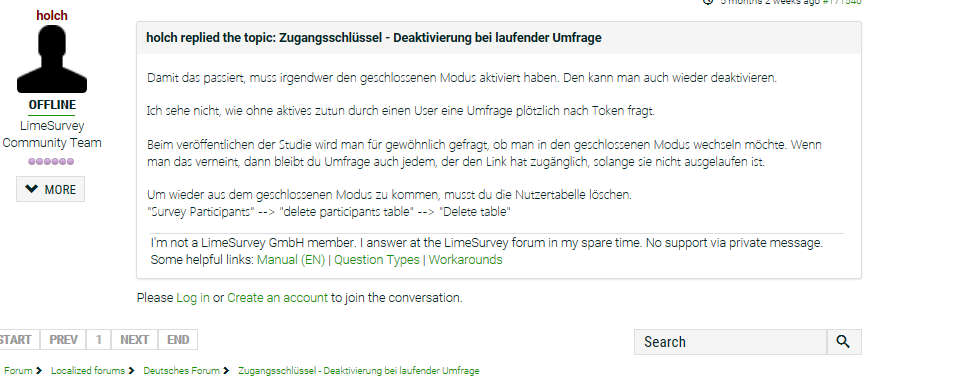
Task: Click the chevron arrow on MORE button
Action: [31, 189]
